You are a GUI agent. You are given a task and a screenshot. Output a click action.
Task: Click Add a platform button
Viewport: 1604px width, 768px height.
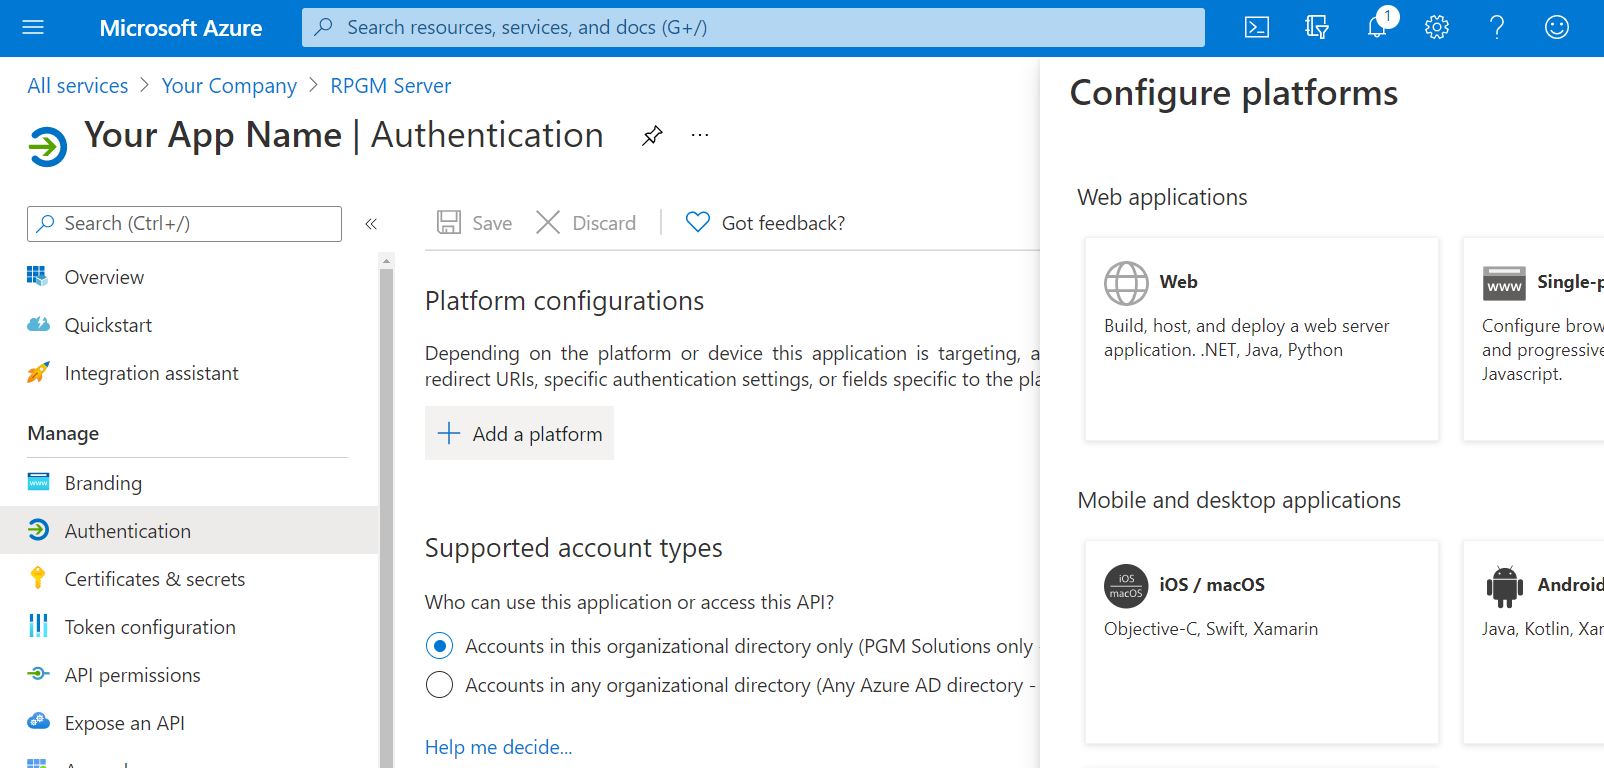520,434
